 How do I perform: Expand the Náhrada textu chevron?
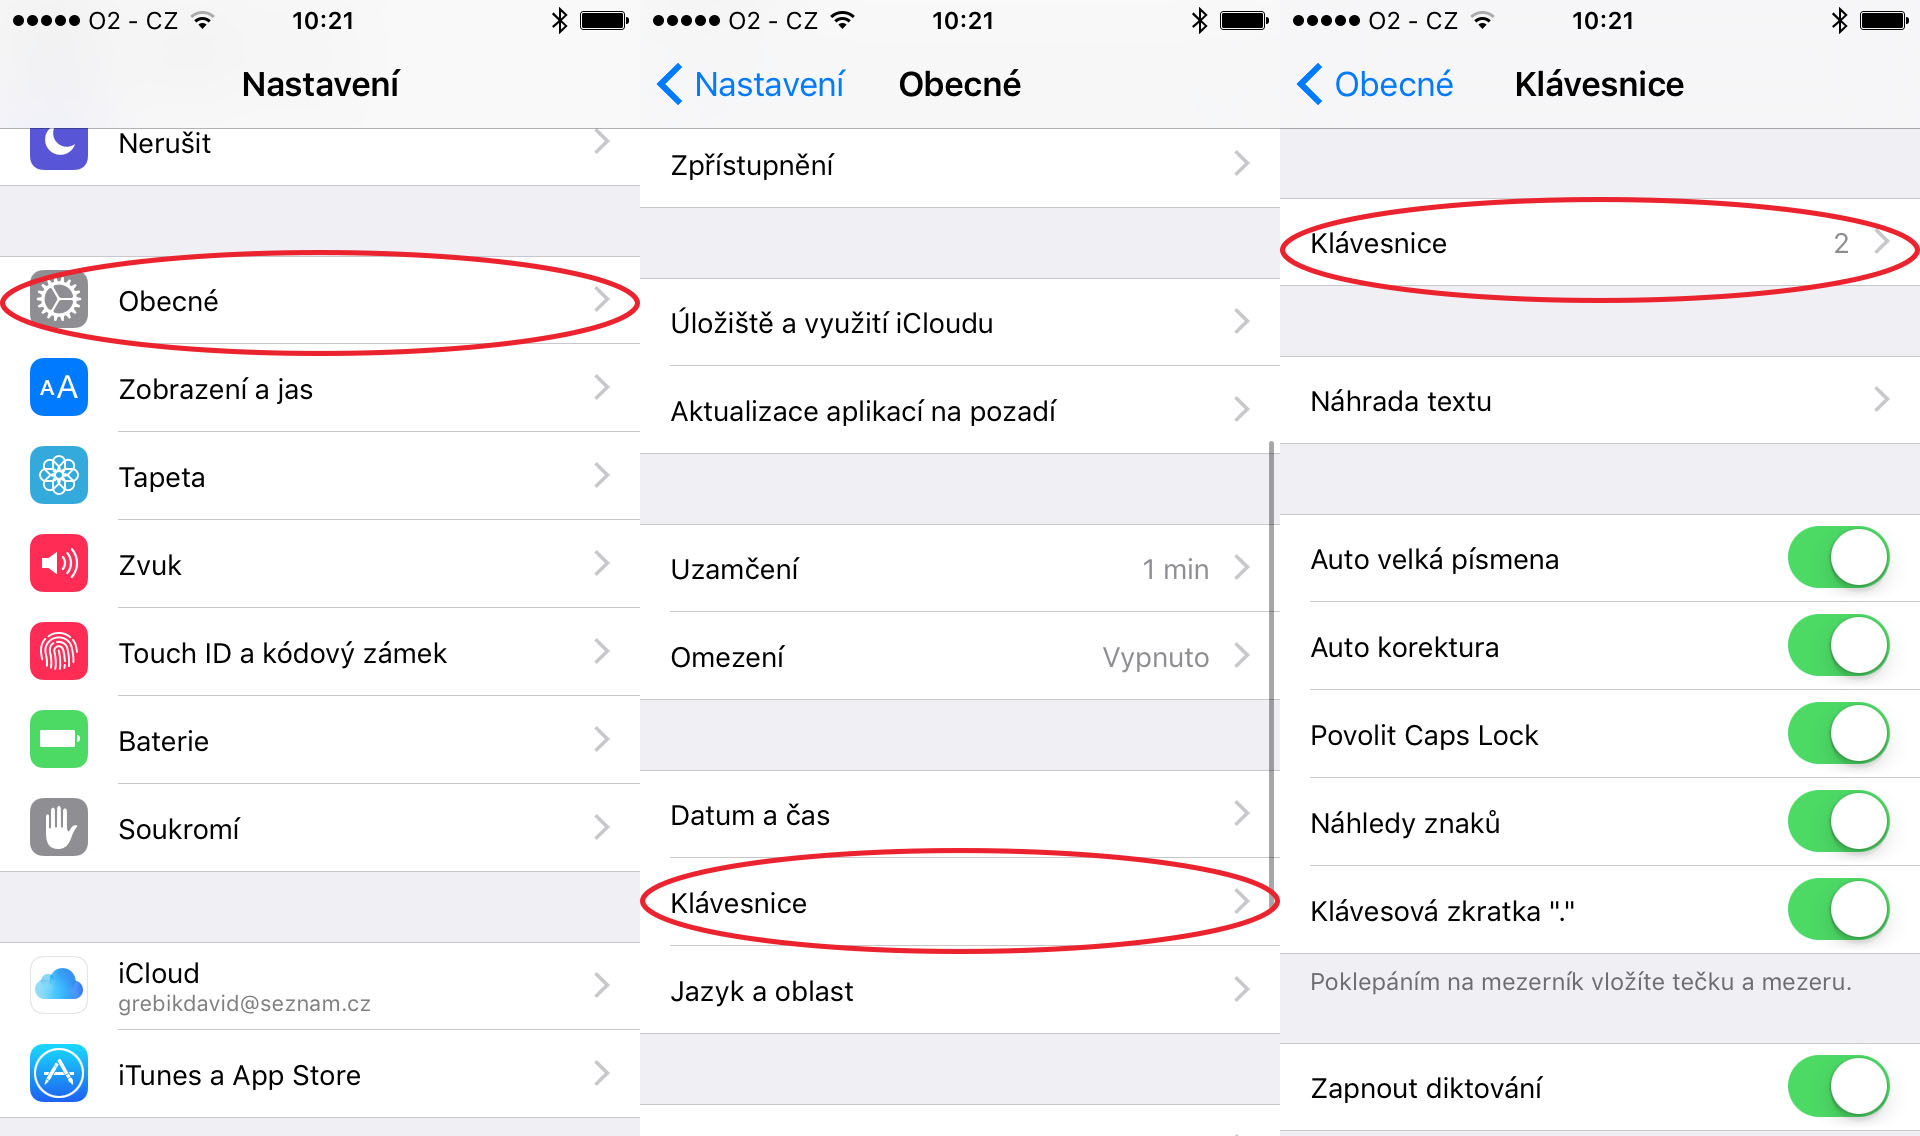1881,400
